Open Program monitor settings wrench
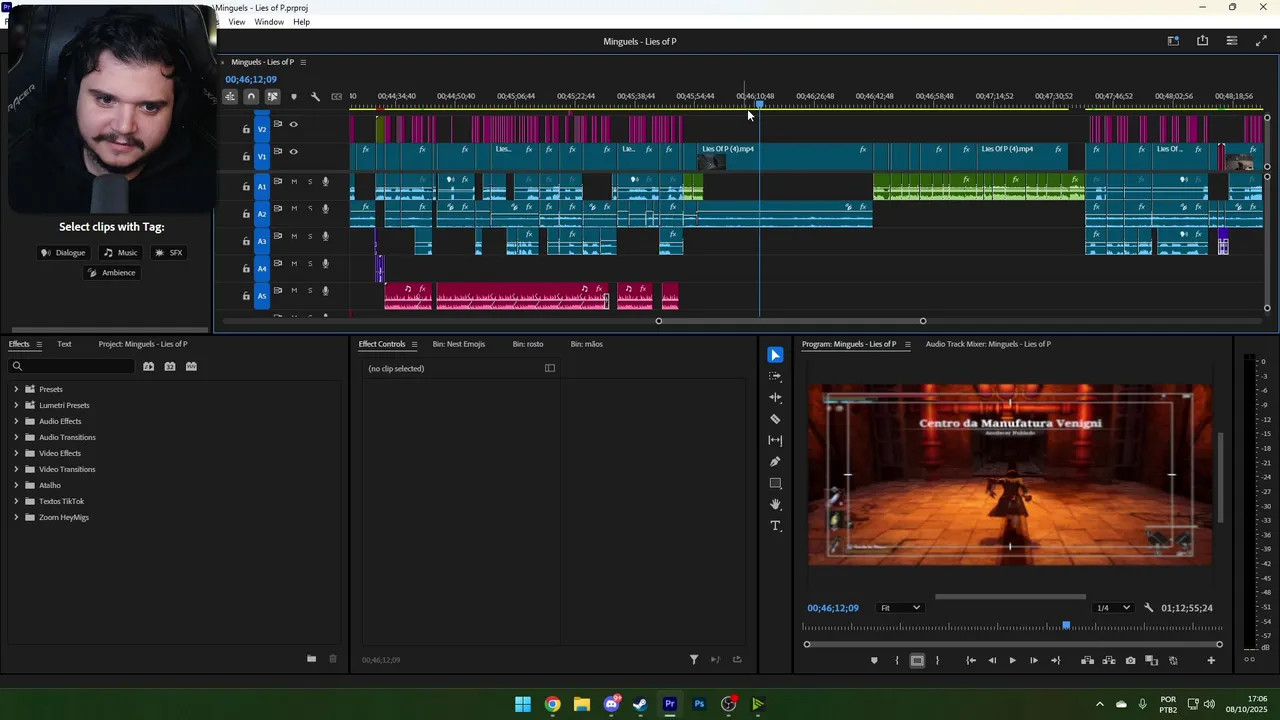The image size is (1280, 720). click(1148, 608)
